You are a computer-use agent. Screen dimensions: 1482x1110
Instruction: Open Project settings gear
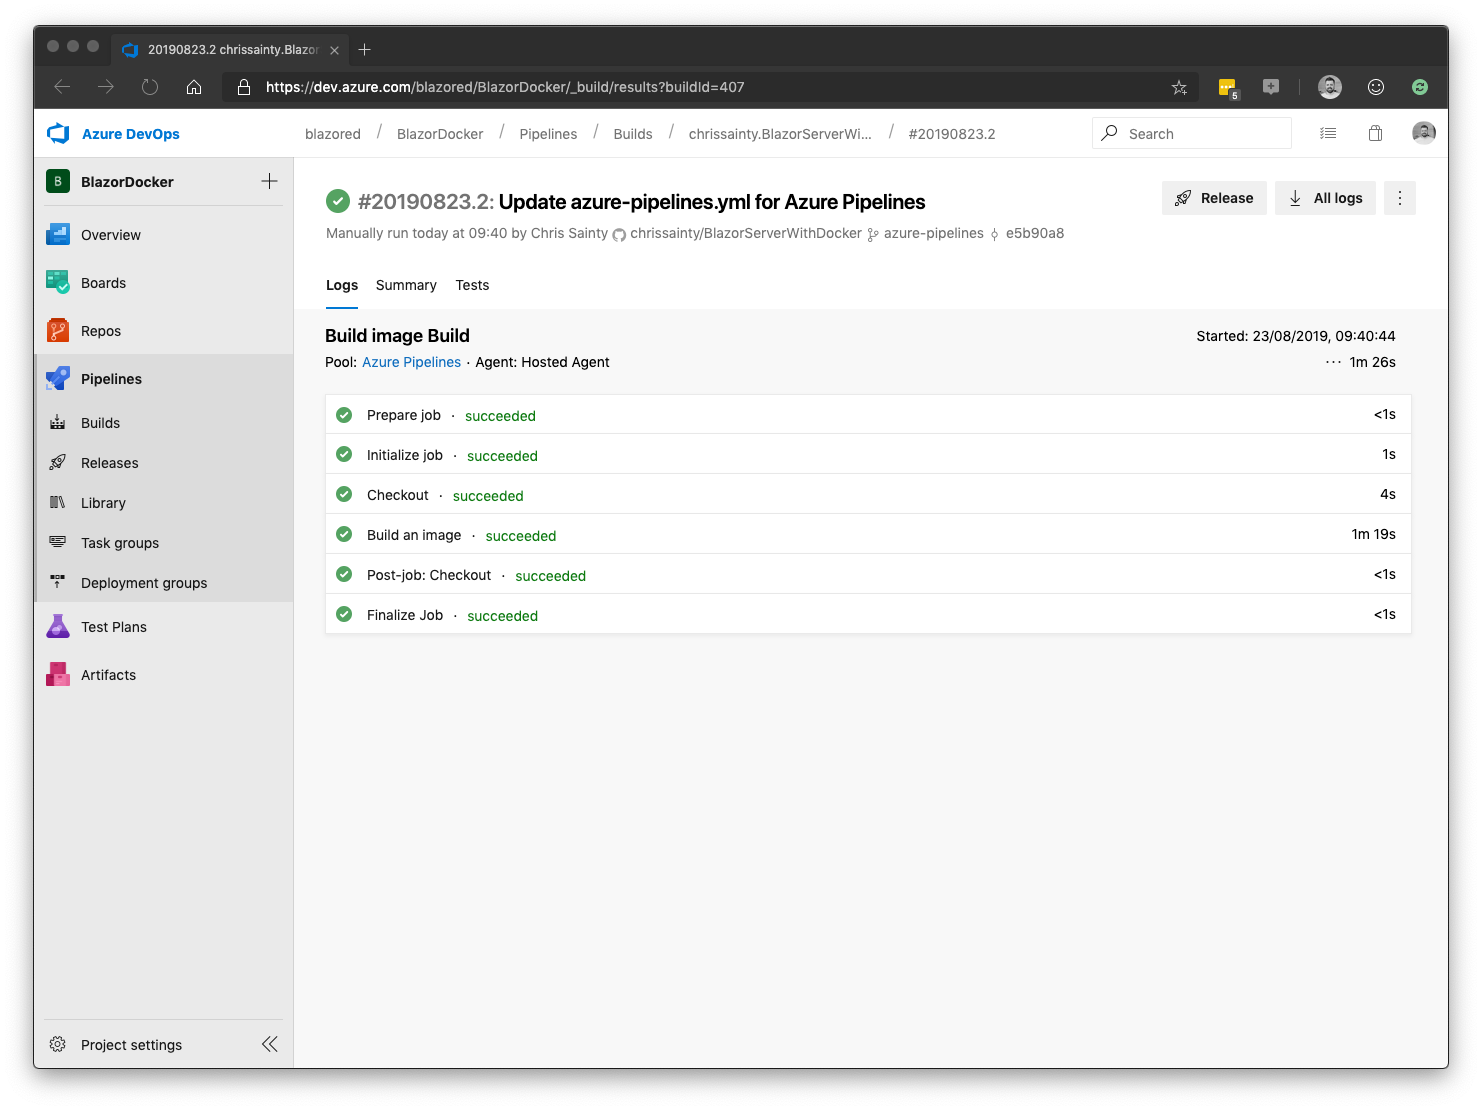coord(58,1045)
